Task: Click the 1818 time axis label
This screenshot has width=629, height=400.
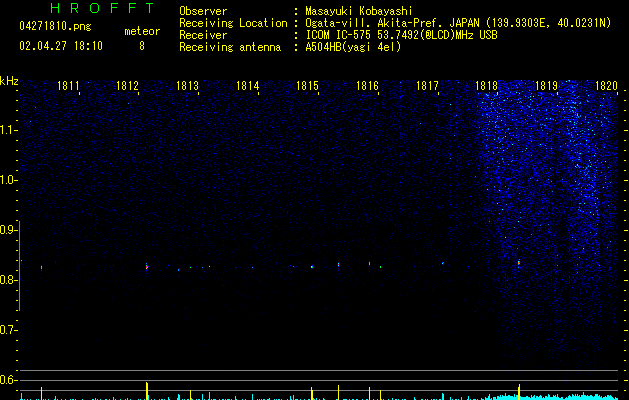Action: pyautogui.click(x=486, y=86)
